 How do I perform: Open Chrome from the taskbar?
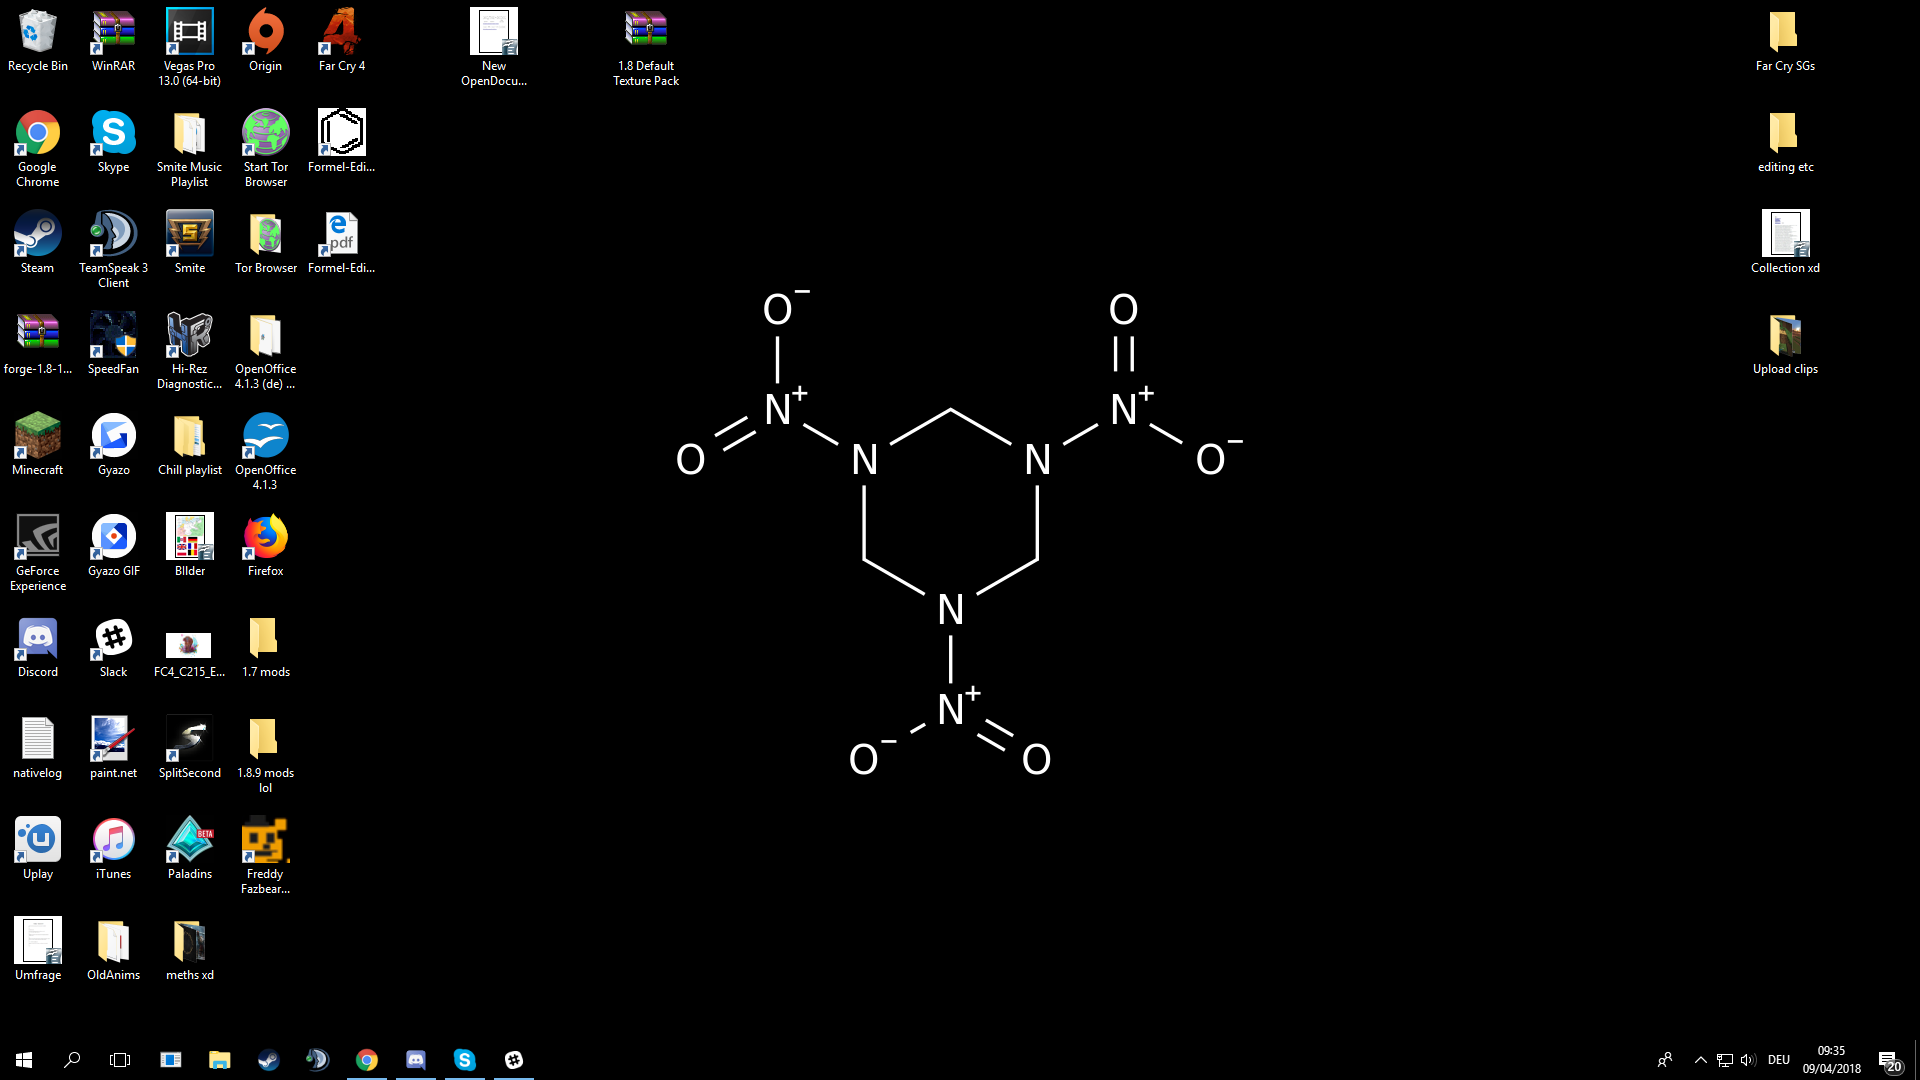[x=367, y=1060]
